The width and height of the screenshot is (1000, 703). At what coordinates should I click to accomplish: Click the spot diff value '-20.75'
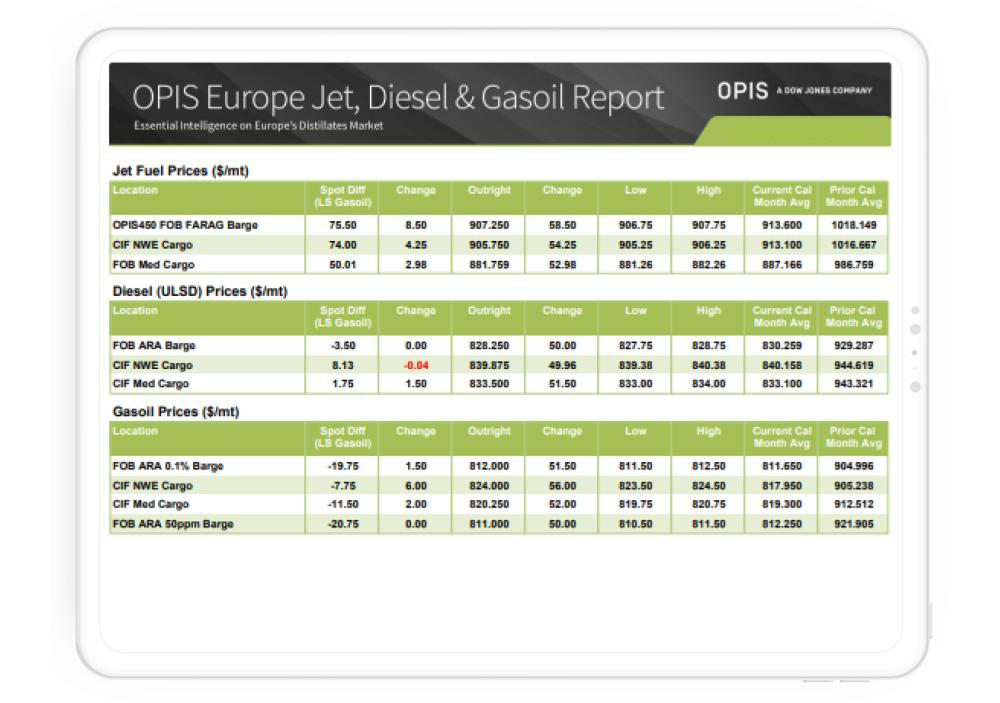pyautogui.click(x=343, y=524)
